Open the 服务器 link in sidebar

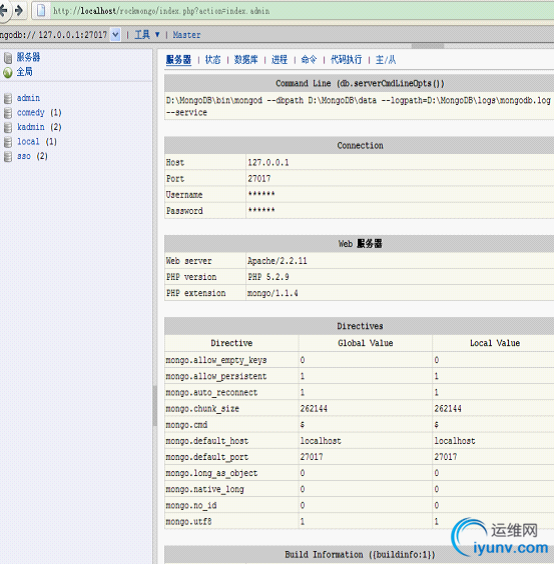[28, 57]
